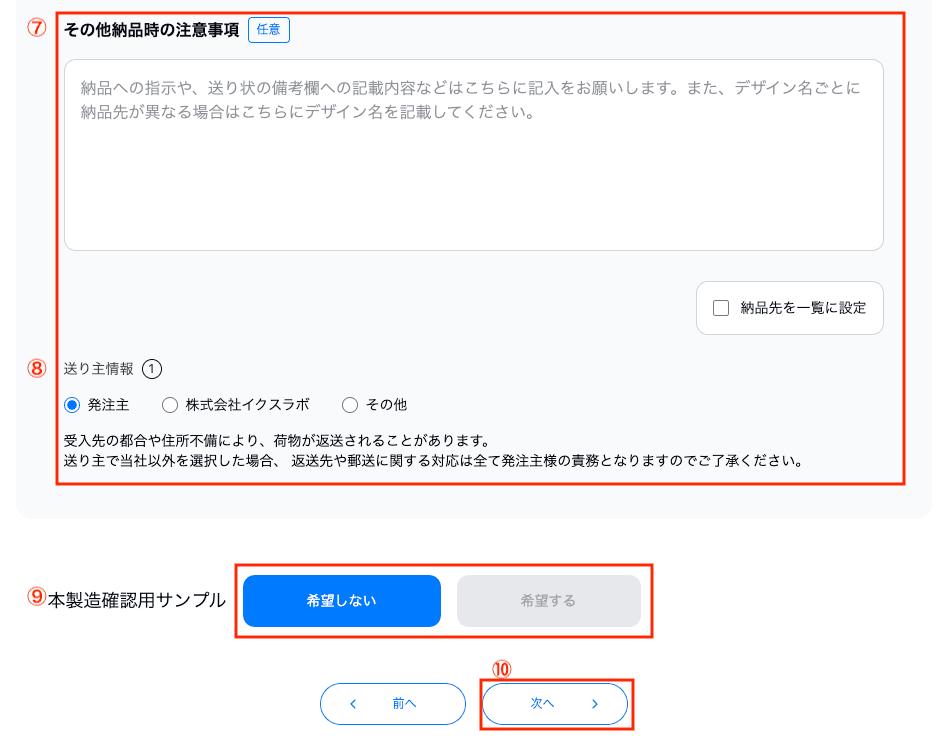Proceed with the 次へ button

pyautogui.click(x=555, y=704)
